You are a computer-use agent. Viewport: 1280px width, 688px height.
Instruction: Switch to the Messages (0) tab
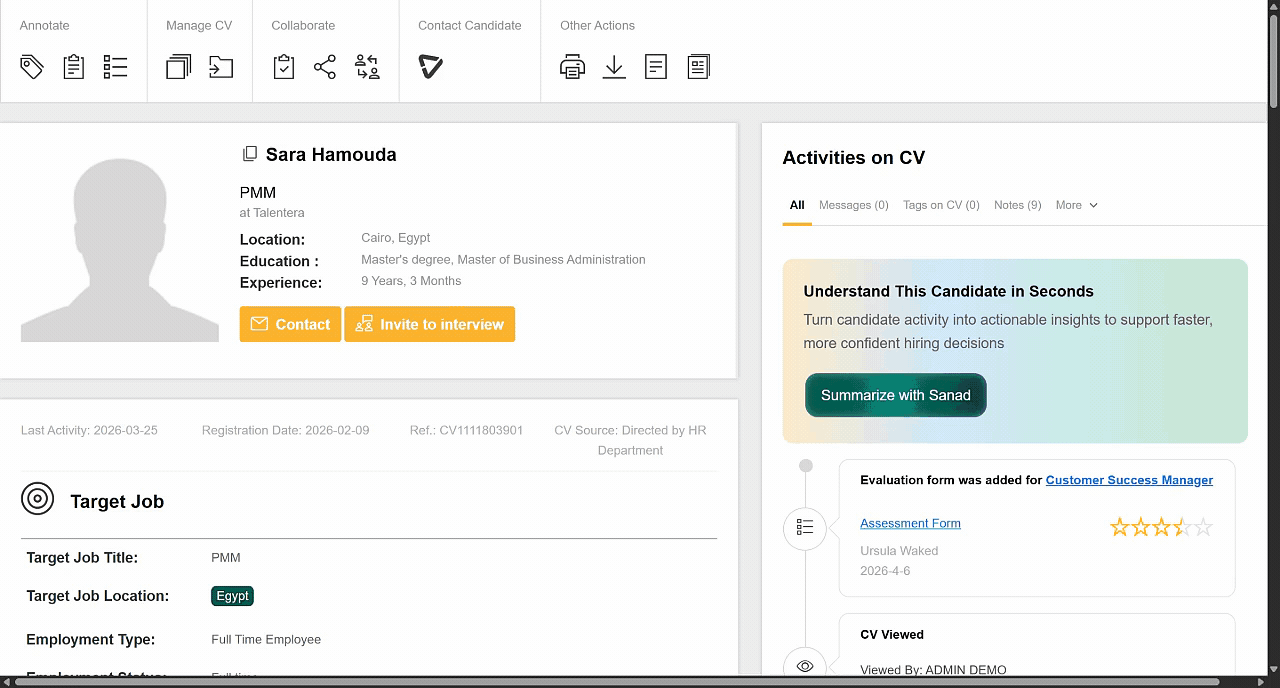pos(853,205)
